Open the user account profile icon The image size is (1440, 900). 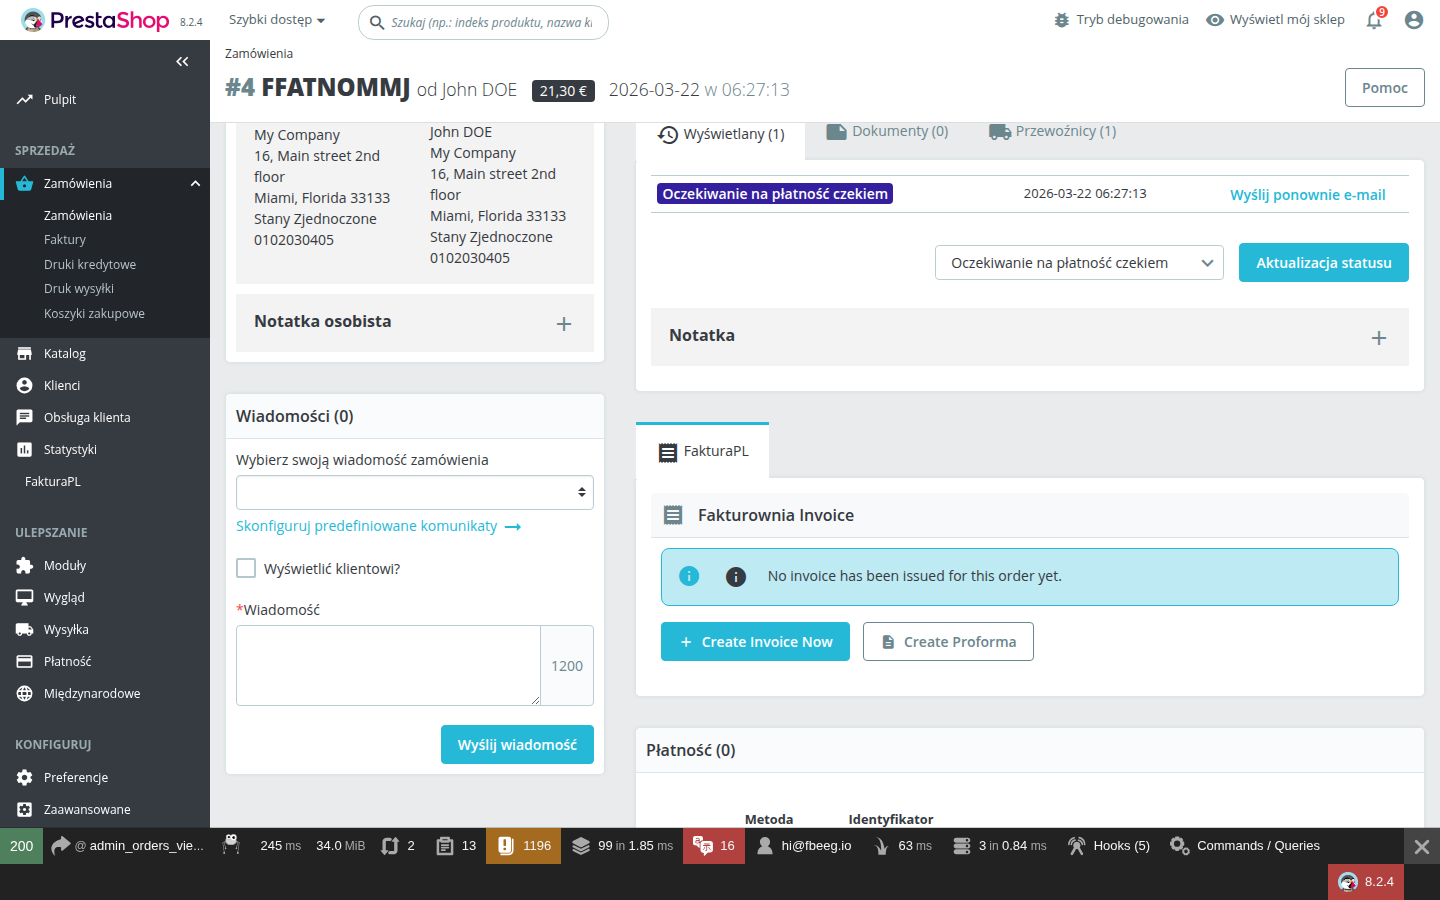tap(1413, 20)
